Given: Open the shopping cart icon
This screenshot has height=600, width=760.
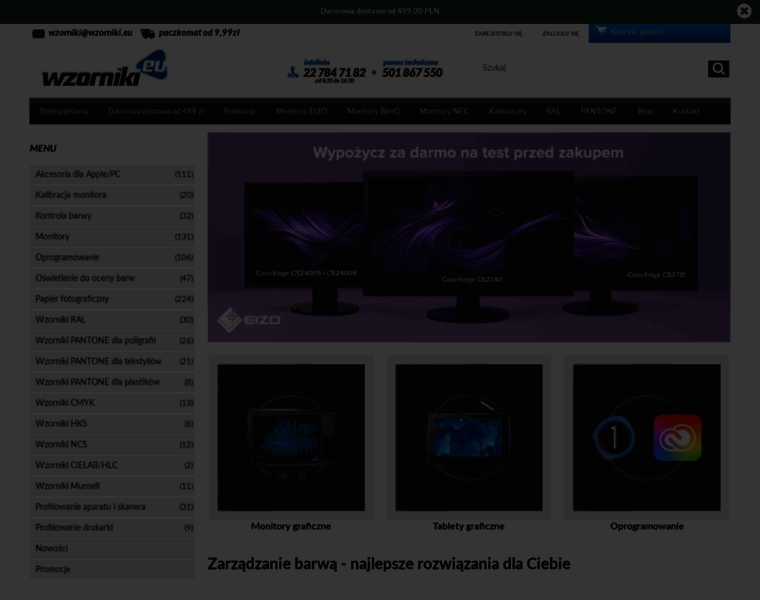Looking at the screenshot, I should click(601, 31).
